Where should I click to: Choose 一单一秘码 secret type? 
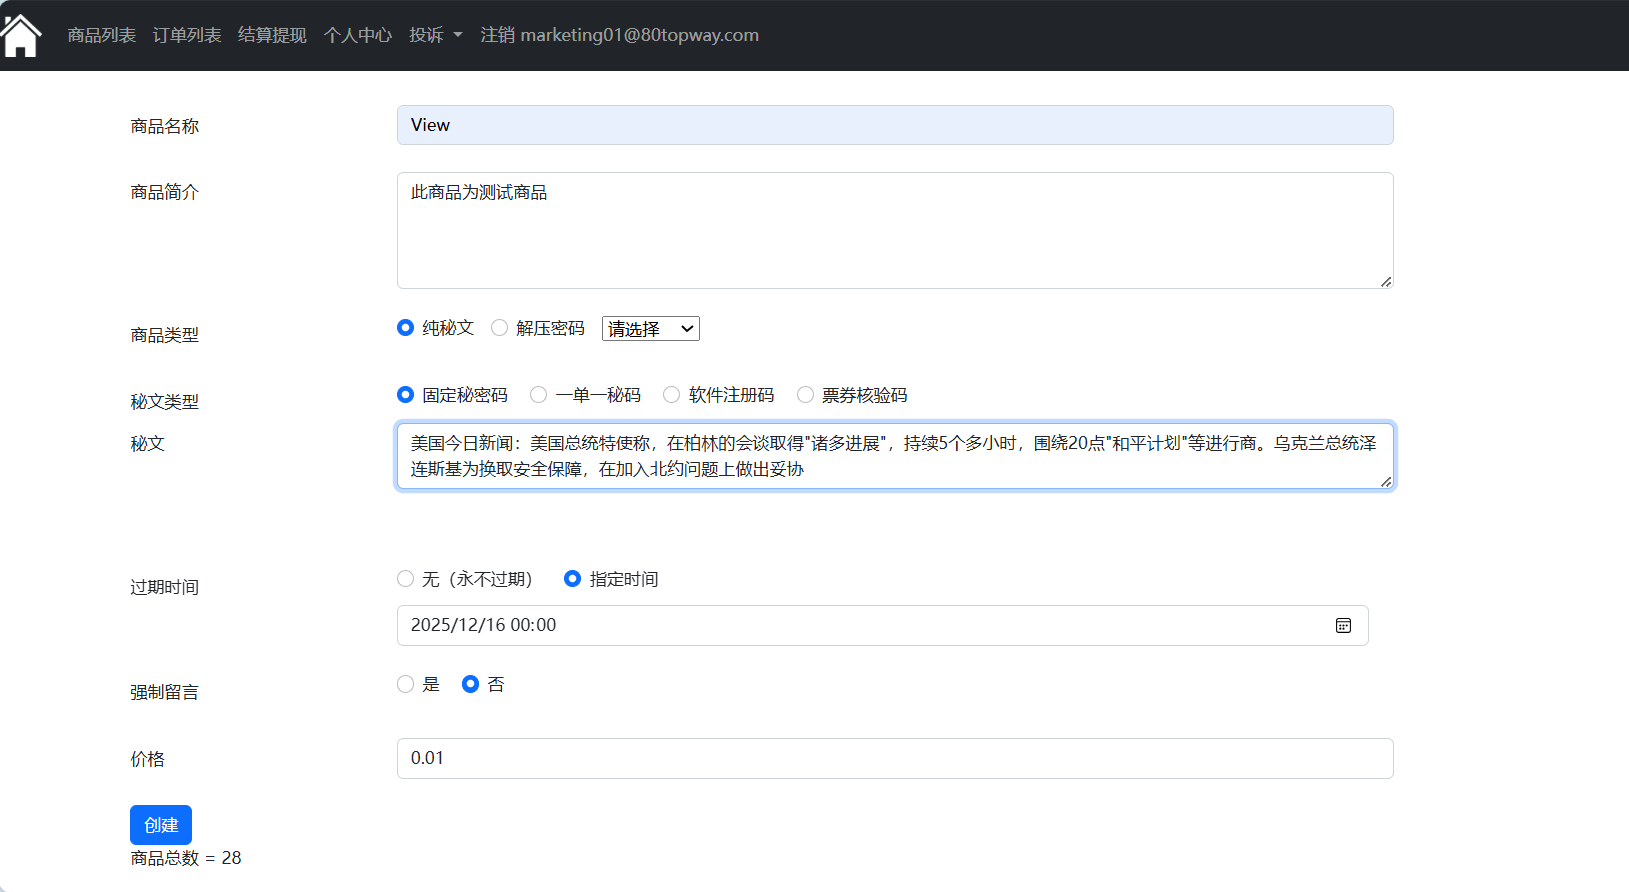click(539, 395)
